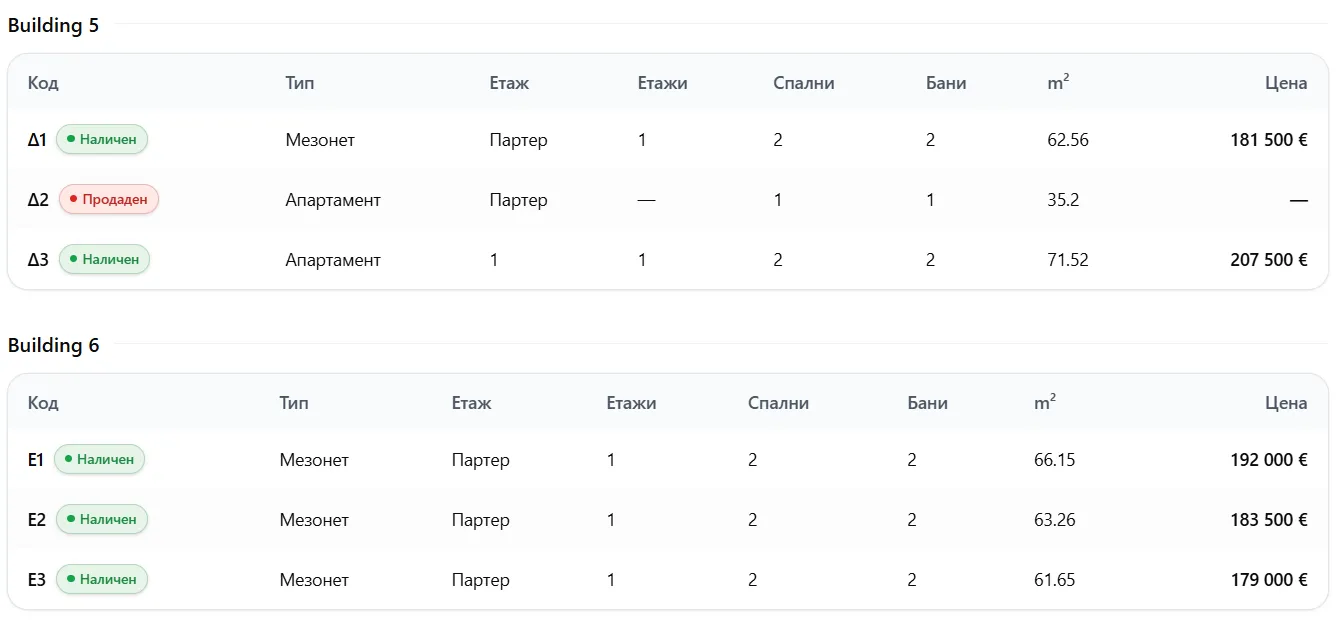Image resolution: width=1338 pixels, height=634 pixels.
Task: Select the 179 000 € price of E3
Action: (x=1268, y=580)
